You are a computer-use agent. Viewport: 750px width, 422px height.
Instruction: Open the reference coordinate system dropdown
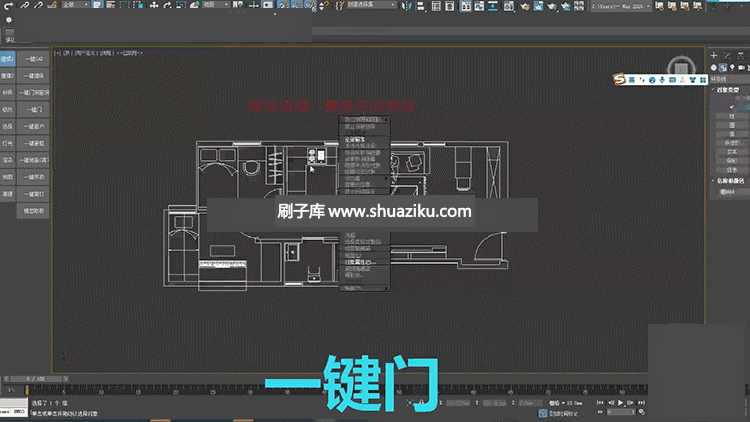tap(216, 5)
